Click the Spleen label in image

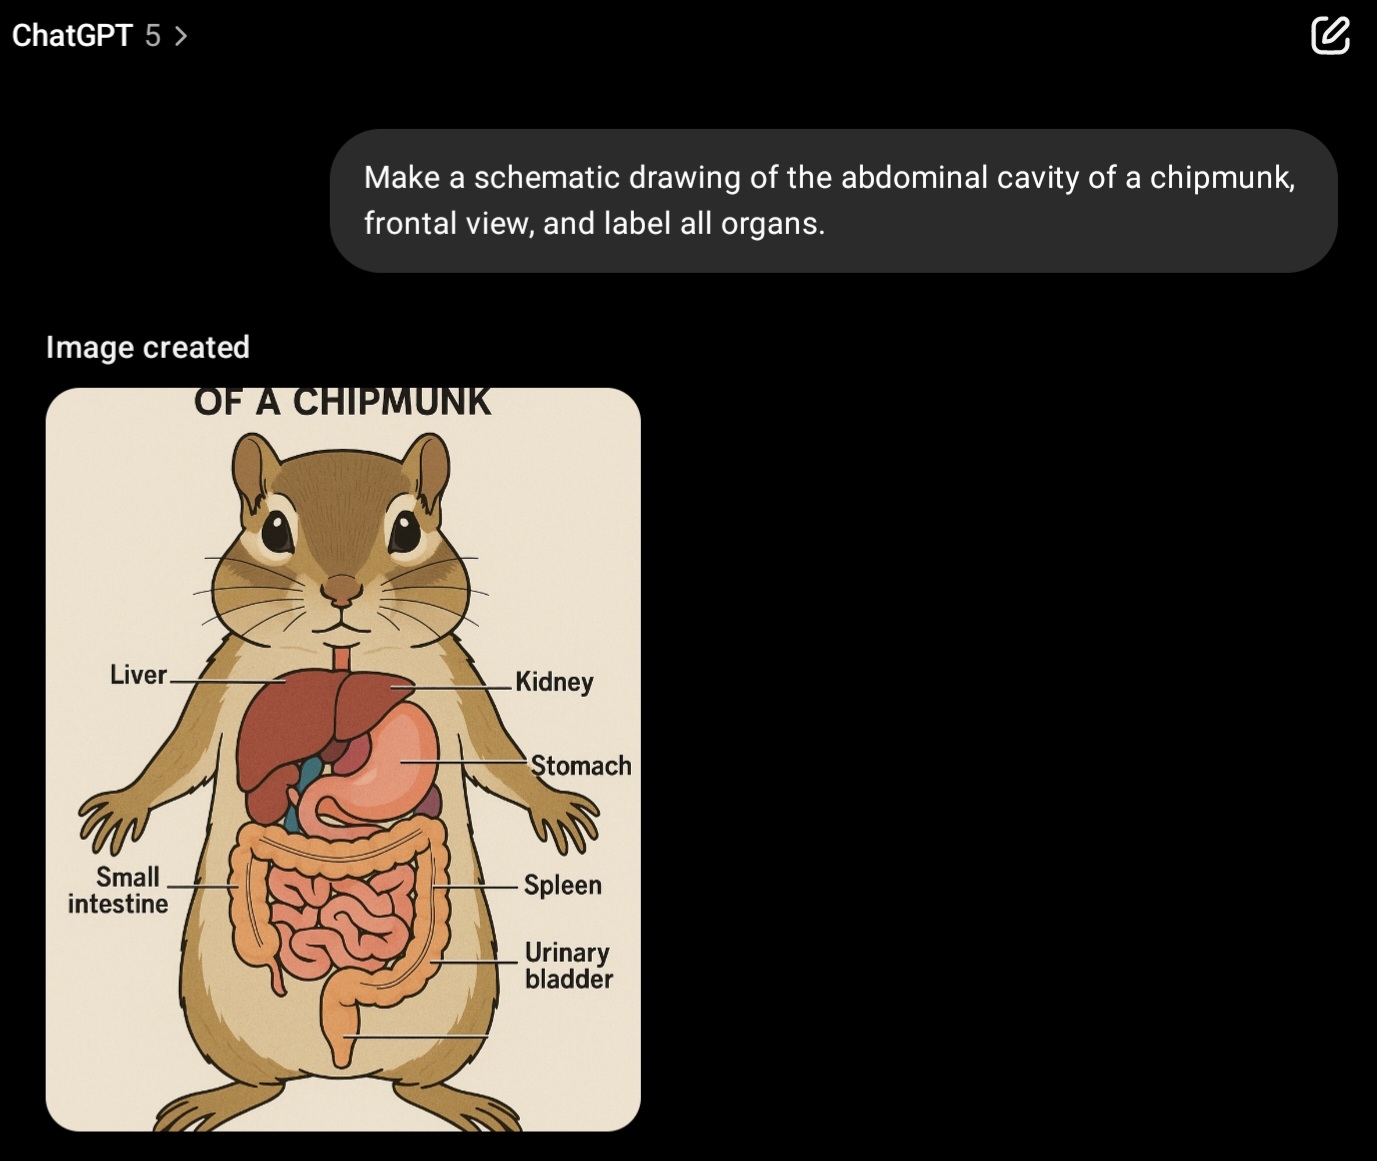point(563,885)
